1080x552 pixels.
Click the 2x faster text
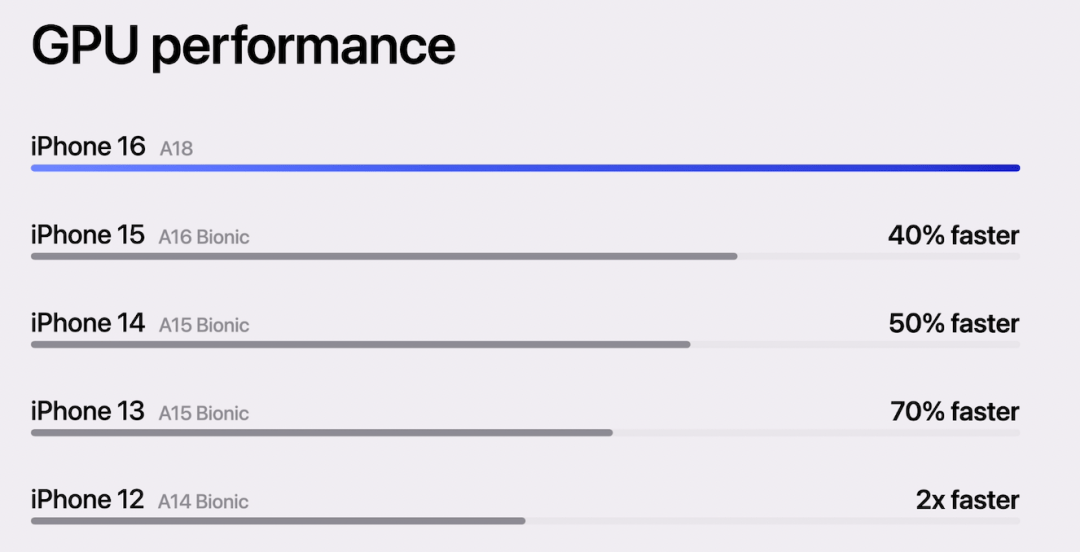[967, 500]
